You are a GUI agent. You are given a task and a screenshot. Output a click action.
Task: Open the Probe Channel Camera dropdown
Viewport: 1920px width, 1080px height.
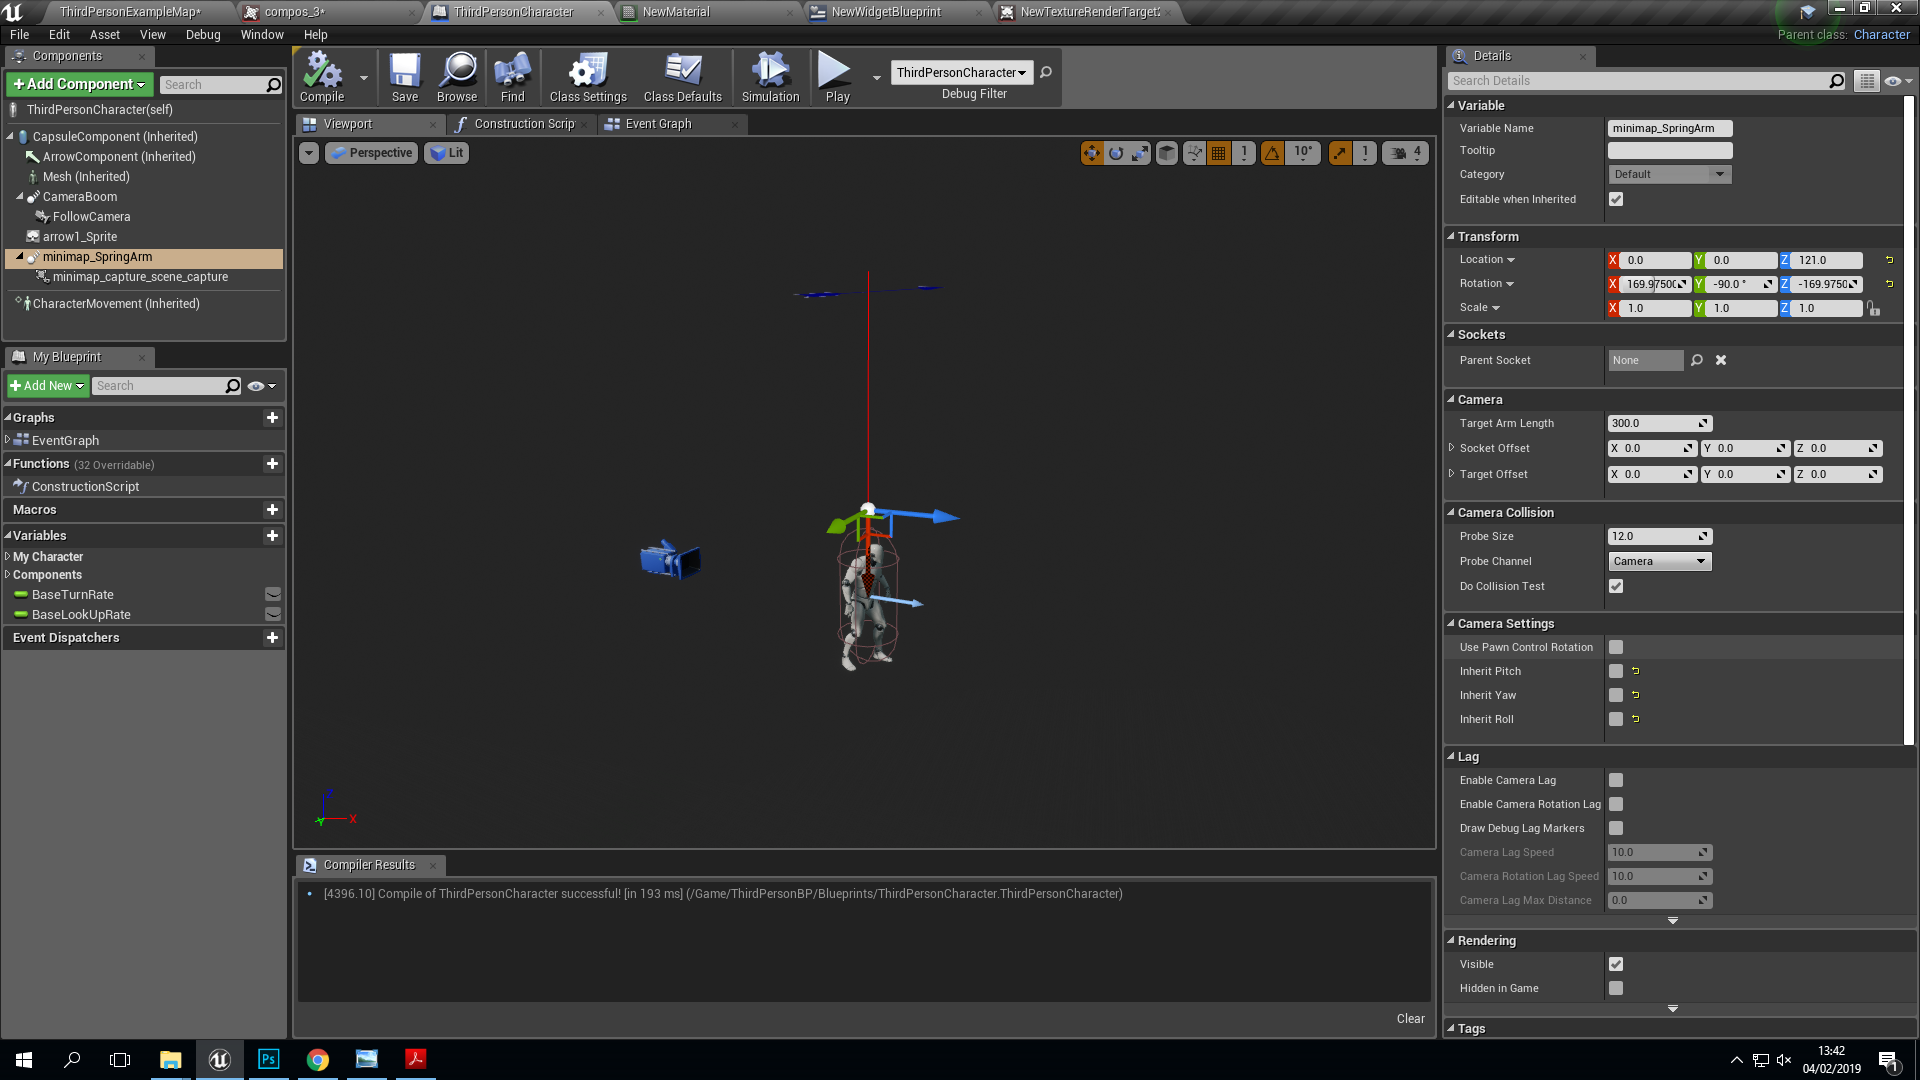[1659, 562]
